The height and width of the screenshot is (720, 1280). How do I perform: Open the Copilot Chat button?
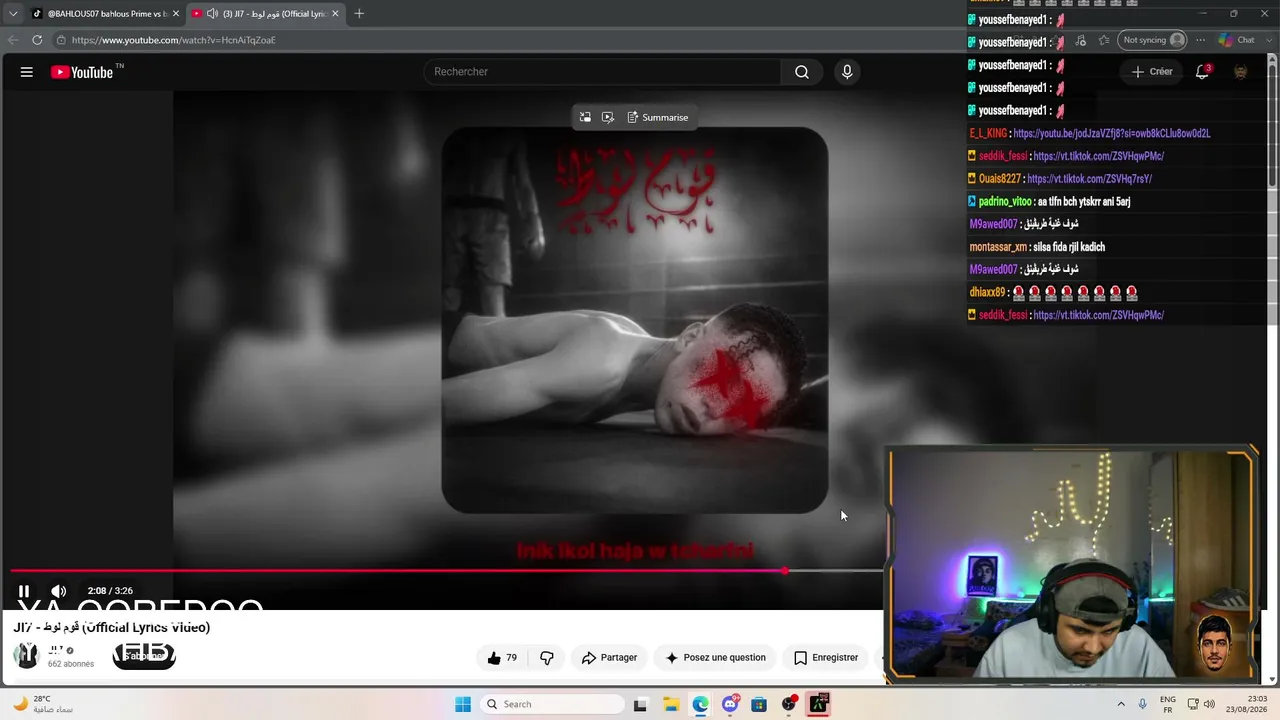pyautogui.click(x=1237, y=40)
